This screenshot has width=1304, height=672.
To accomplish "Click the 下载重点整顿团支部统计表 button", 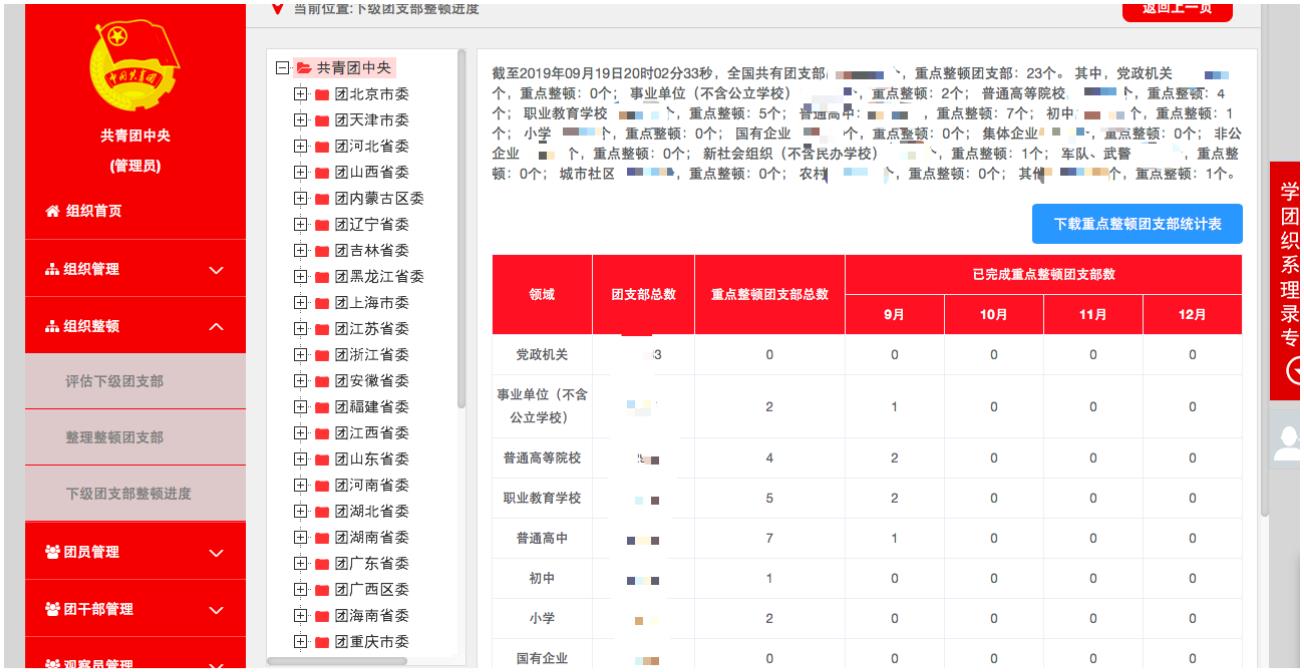I will tap(1136, 224).
